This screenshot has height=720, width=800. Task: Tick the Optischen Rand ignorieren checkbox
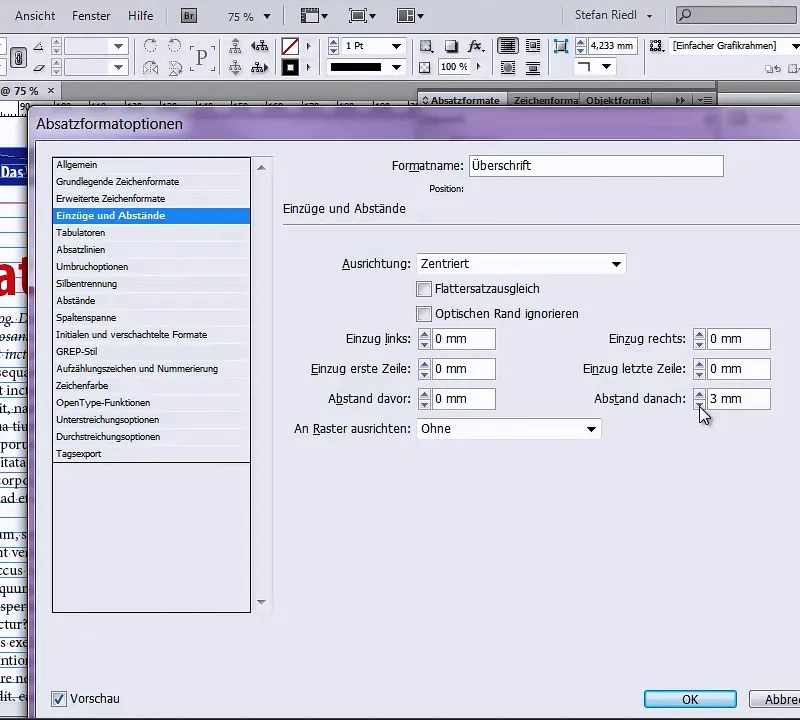pyautogui.click(x=424, y=314)
